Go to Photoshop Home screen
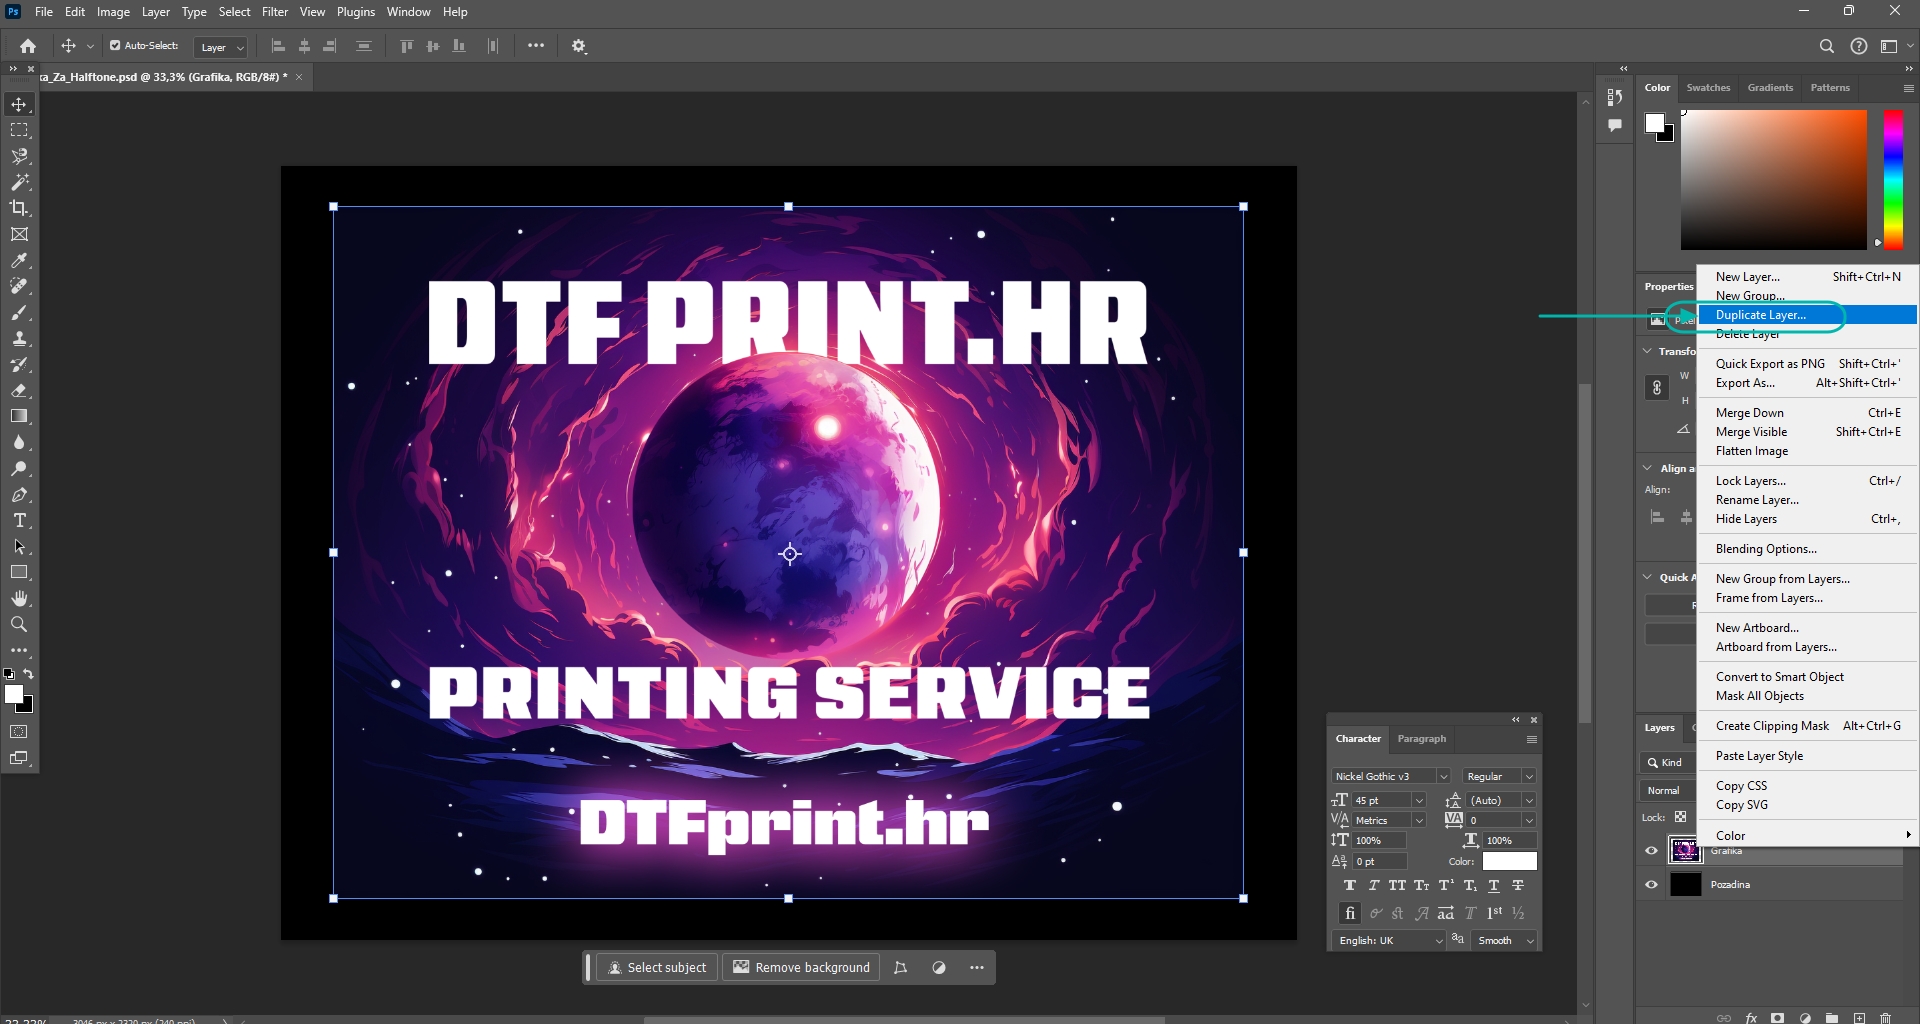The width and height of the screenshot is (1920, 1024). pyautogui.click(x=28, y=46)
